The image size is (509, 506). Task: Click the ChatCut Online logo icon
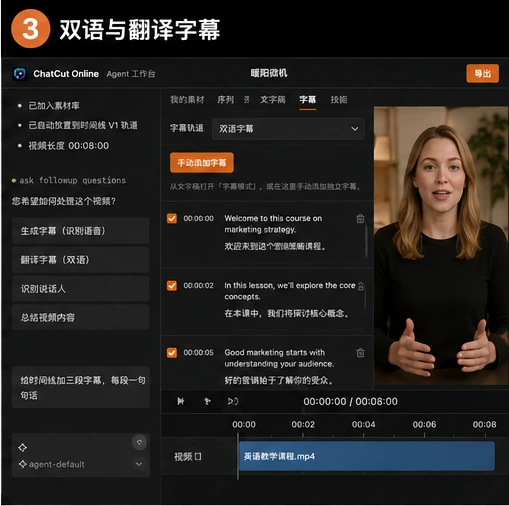(20, 74)
